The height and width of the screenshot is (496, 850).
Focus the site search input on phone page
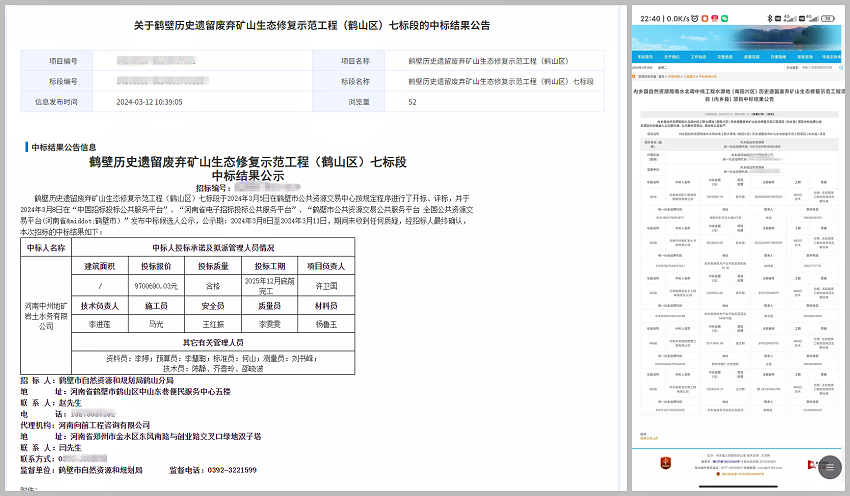(x=817, y=68)
